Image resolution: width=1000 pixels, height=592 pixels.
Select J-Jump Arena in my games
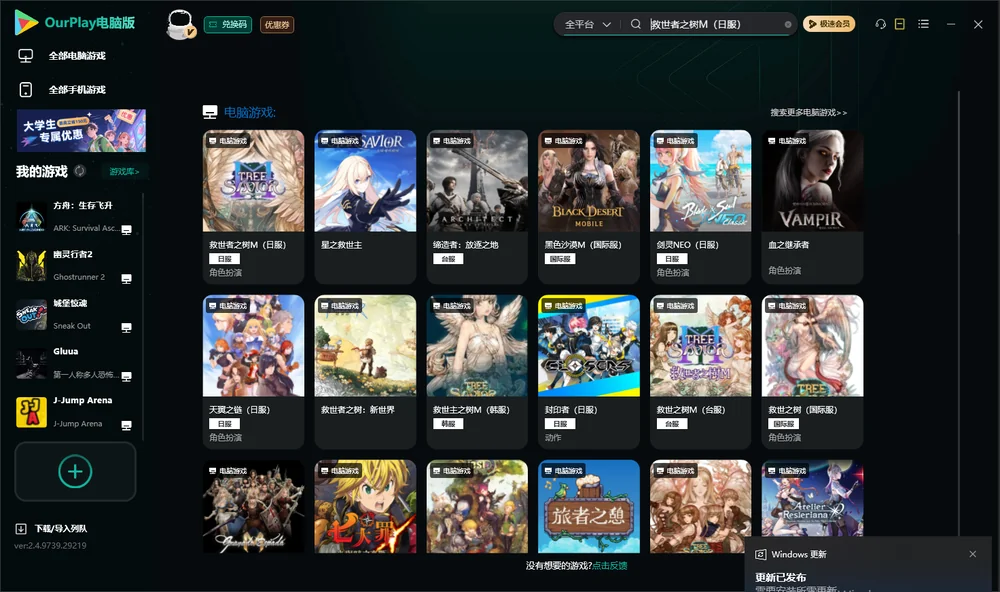click(74, 411)
